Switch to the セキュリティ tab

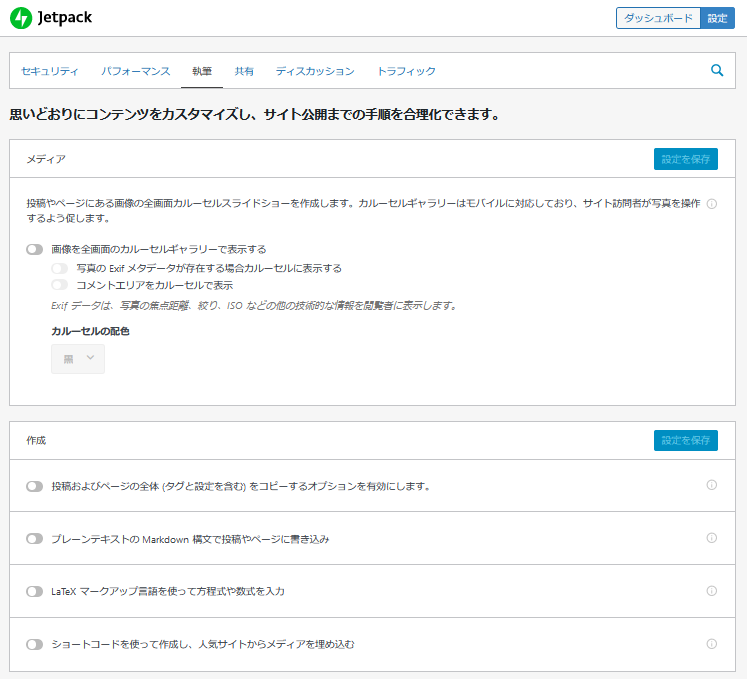pos(50,71)
